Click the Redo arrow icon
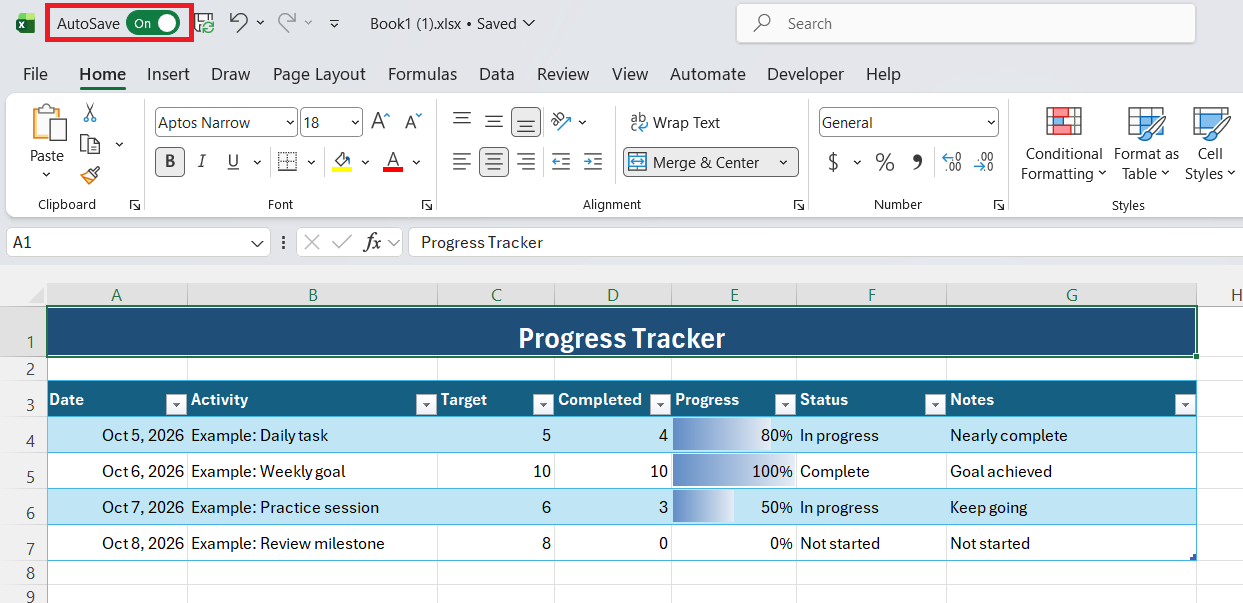 [287, 23]
